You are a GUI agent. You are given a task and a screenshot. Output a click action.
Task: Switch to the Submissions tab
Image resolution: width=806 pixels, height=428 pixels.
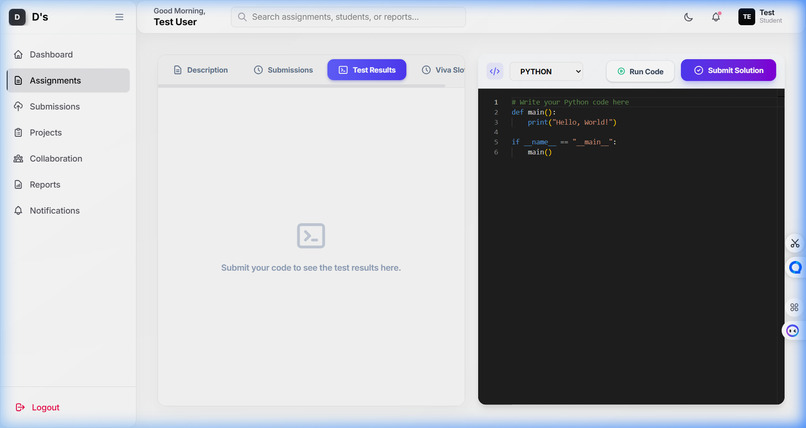[283, 70]
